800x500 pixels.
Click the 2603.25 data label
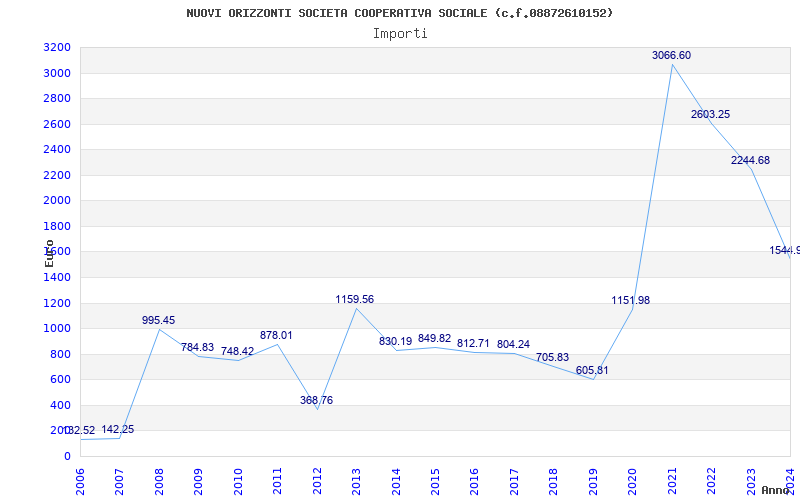pyautogui.click(x=710, y=114)
